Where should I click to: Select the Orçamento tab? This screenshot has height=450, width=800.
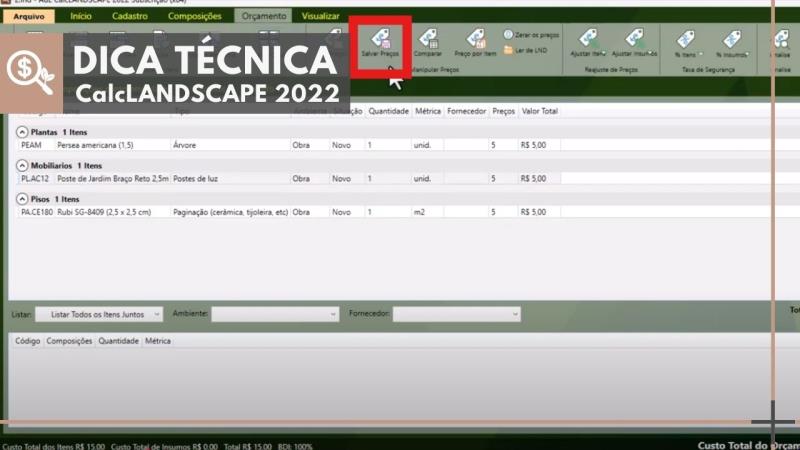coord(264,16)
